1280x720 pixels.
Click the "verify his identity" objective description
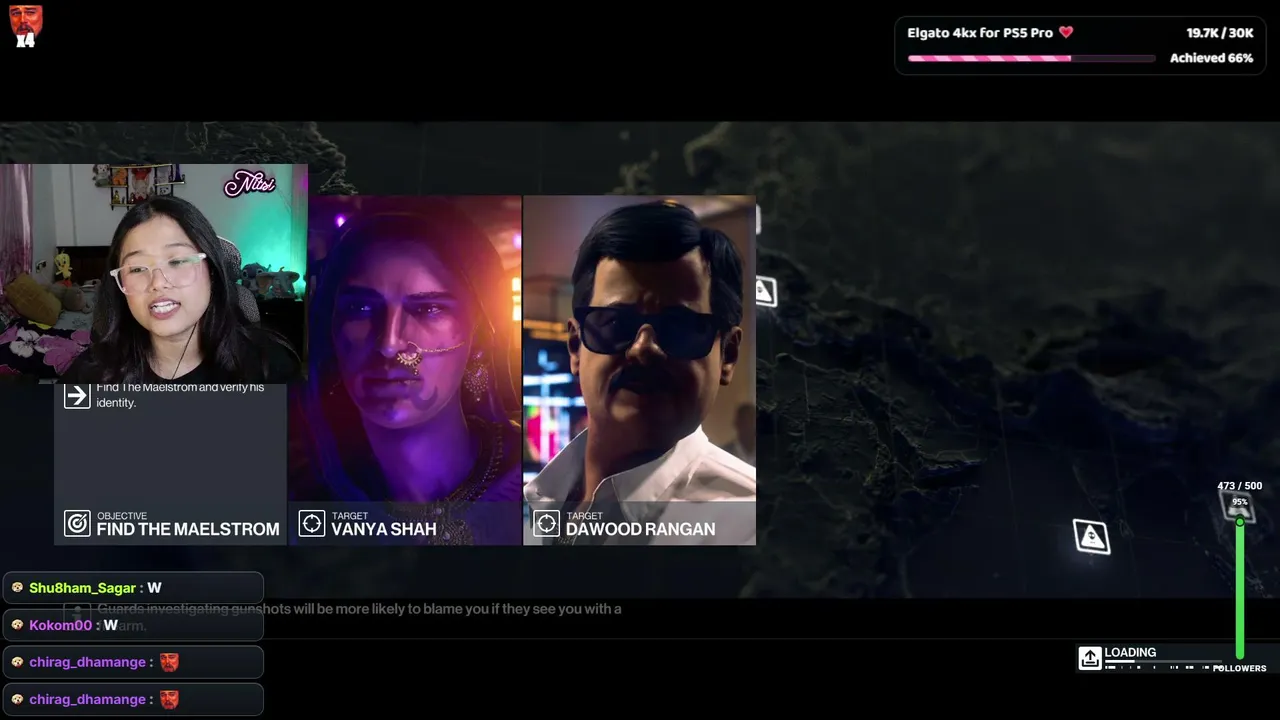coord(180,395)
